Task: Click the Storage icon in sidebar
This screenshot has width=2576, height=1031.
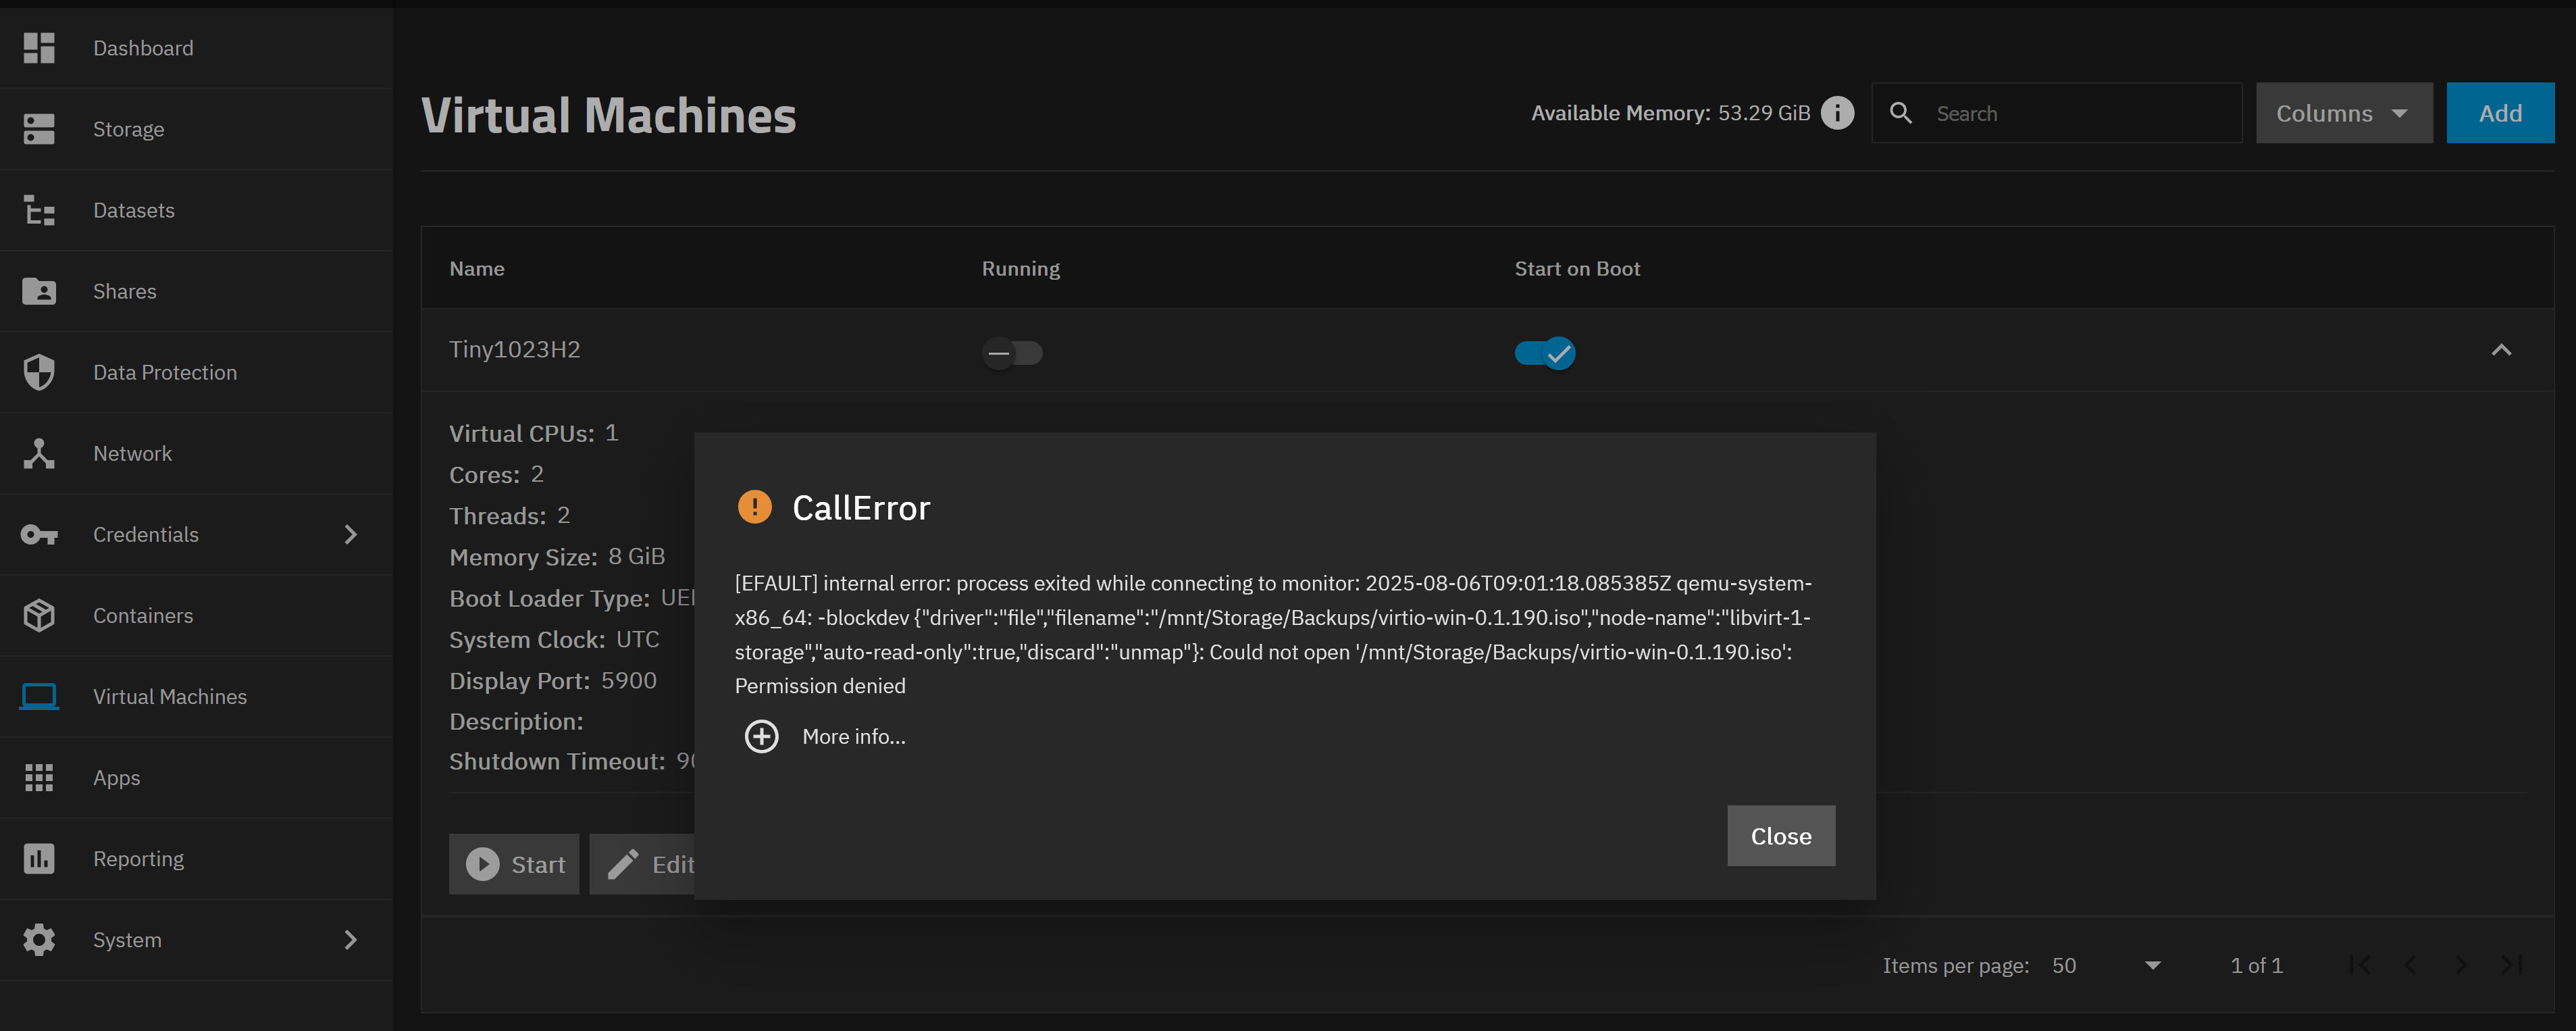Action: click(x=39, y=129)
